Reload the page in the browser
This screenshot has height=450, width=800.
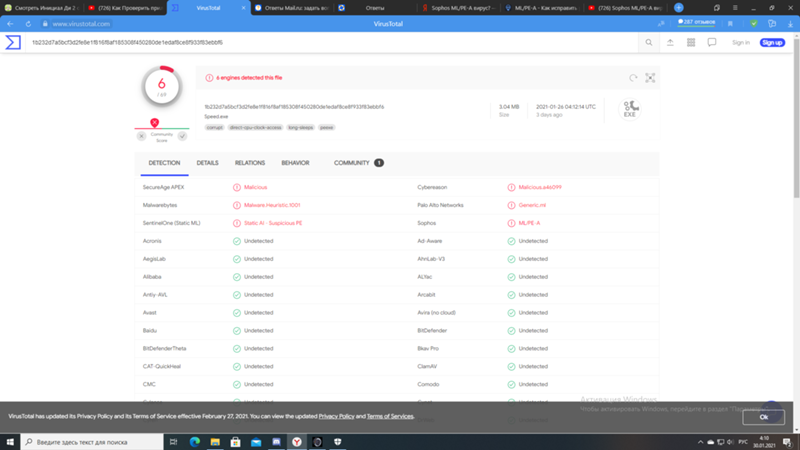point(28,24)
